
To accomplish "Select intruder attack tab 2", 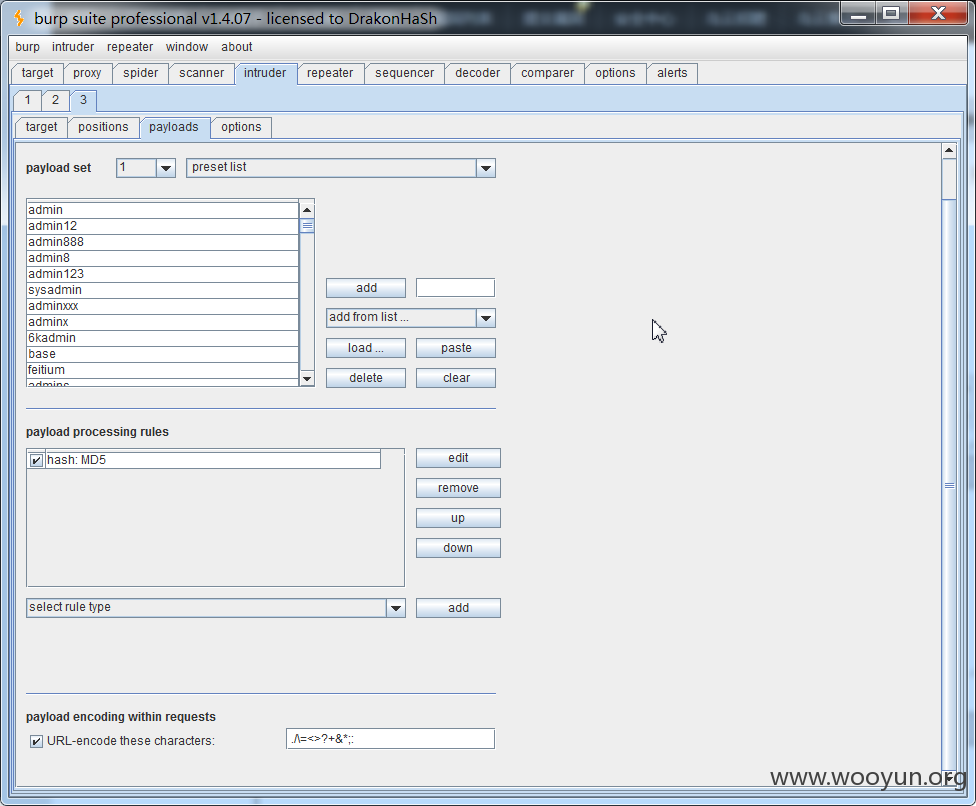I will [x=55, y=100].
